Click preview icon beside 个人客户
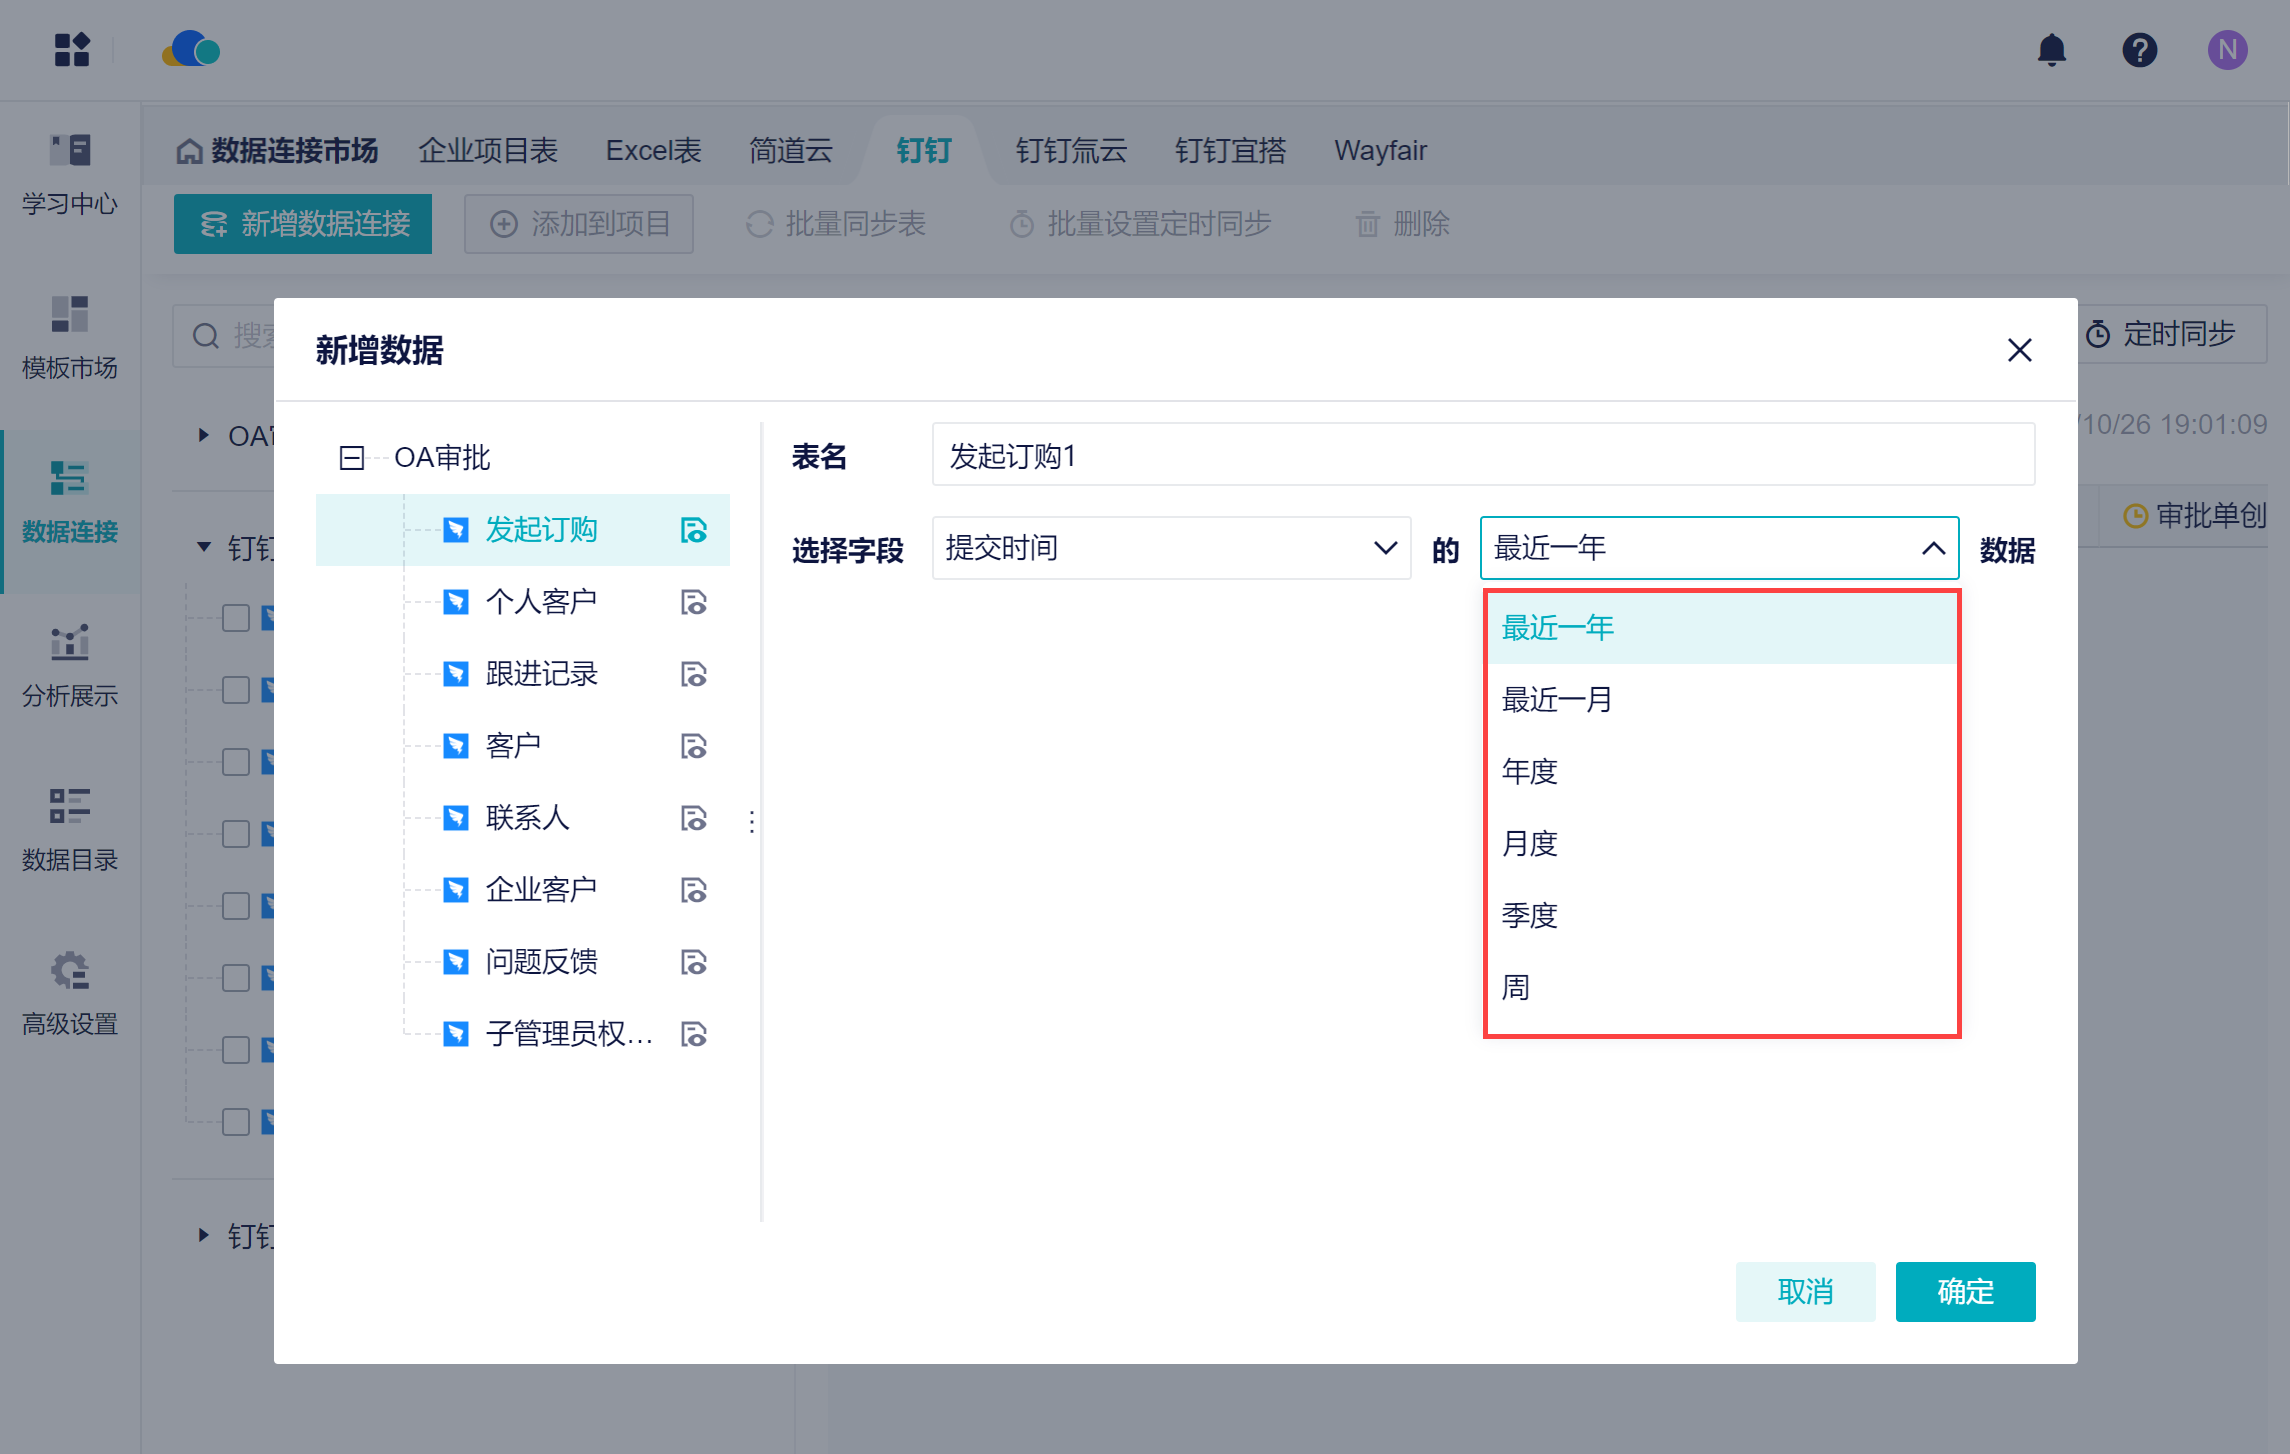 [x=694, y=602]
